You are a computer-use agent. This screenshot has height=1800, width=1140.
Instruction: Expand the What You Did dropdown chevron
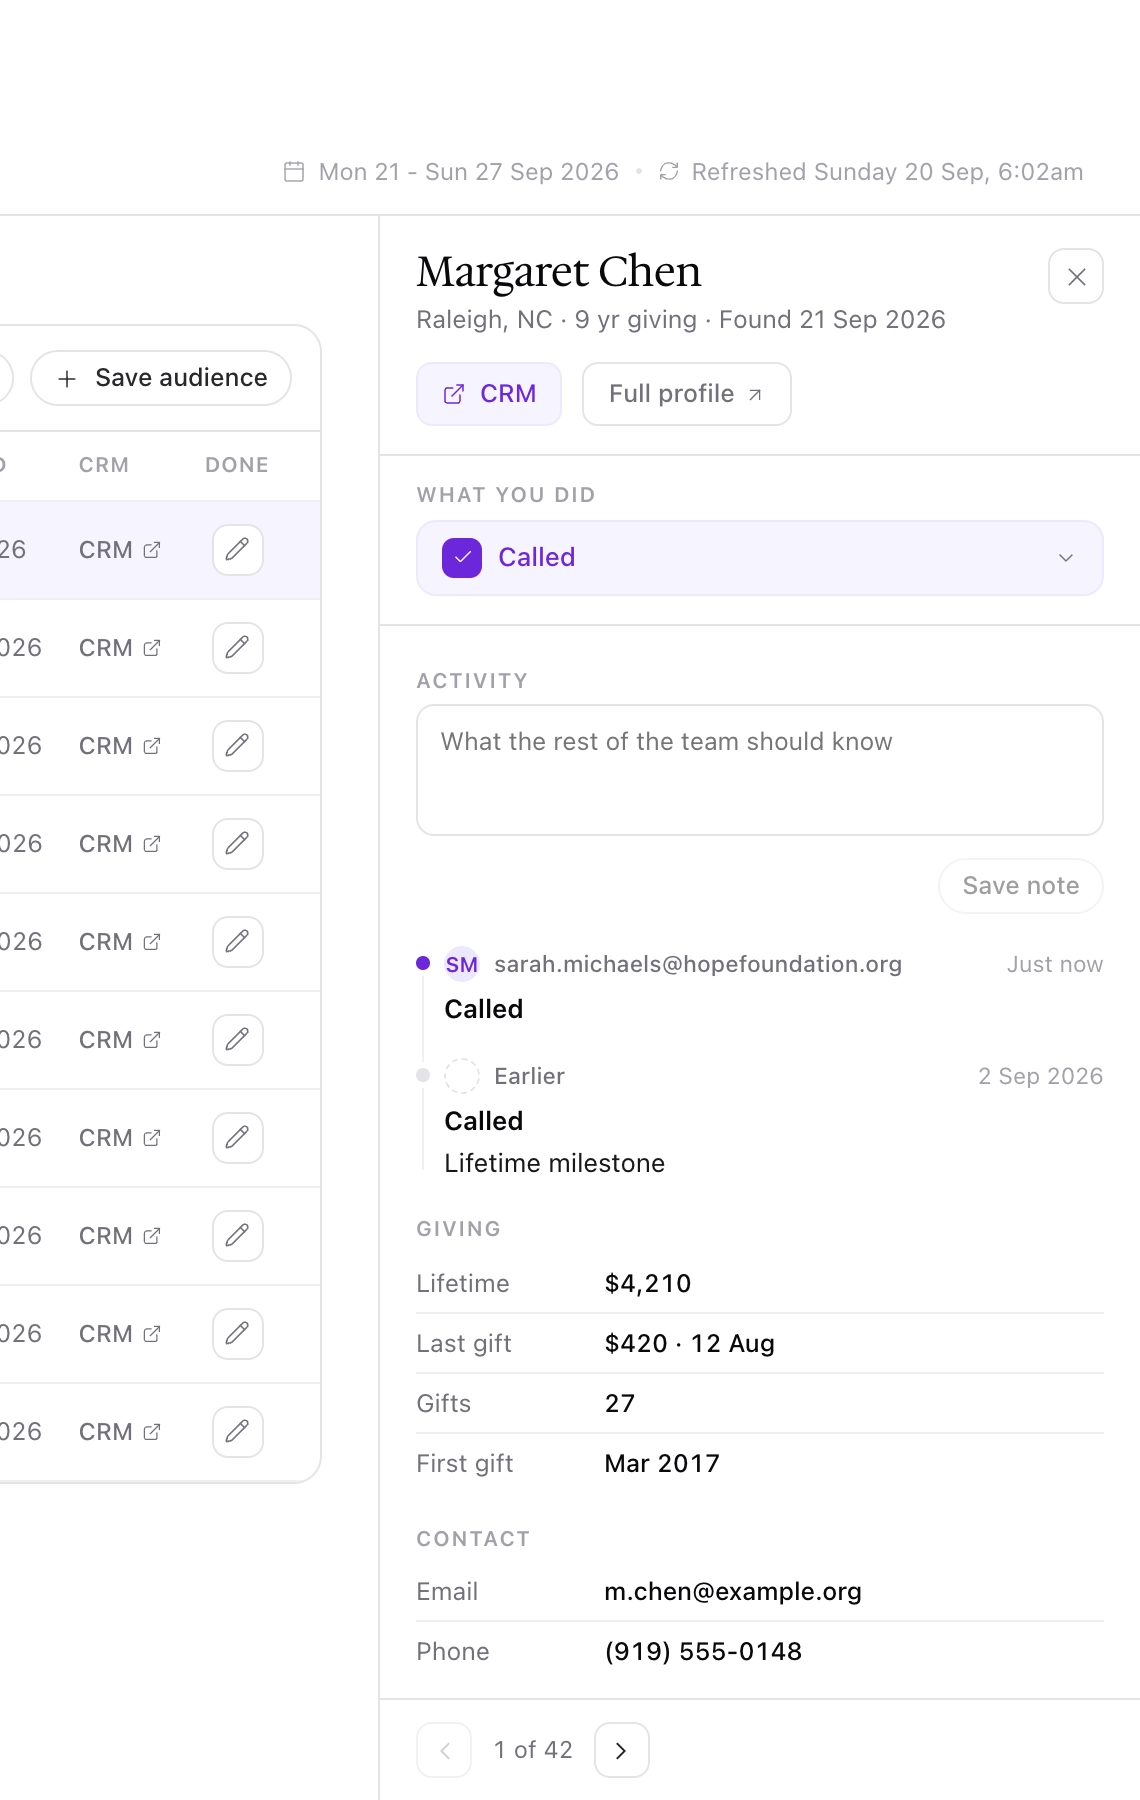point(1066,558)
